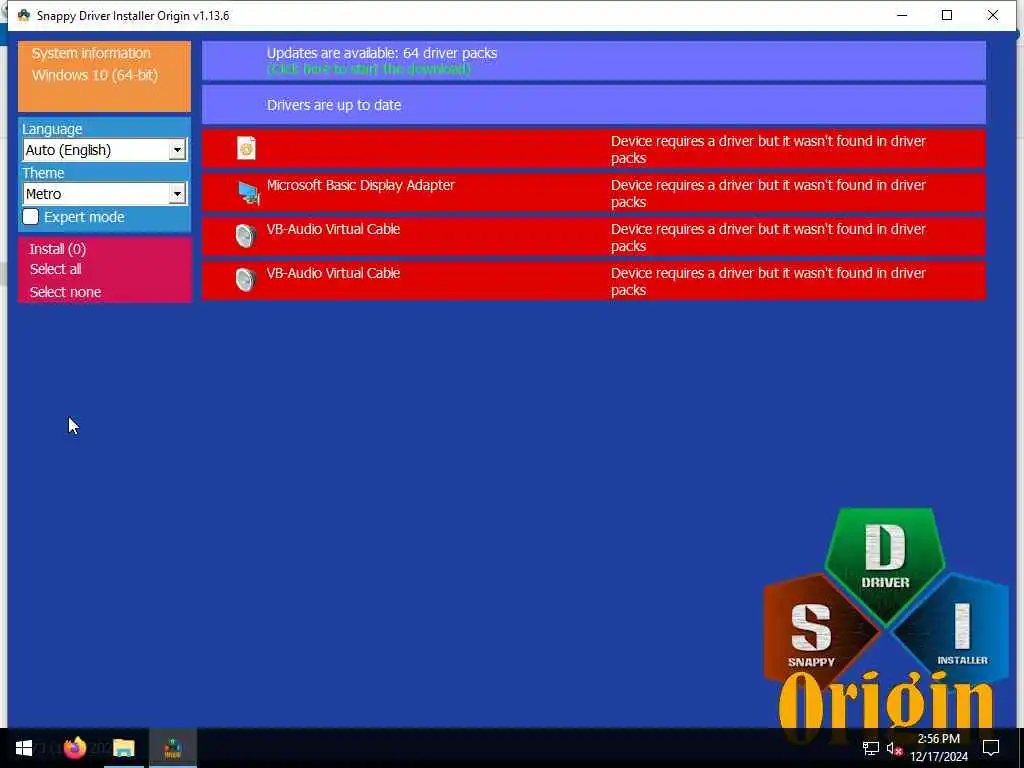Click the Snappy Driver Installer taskbar icon
1024x768 pixels.
[x=172, y=748]
